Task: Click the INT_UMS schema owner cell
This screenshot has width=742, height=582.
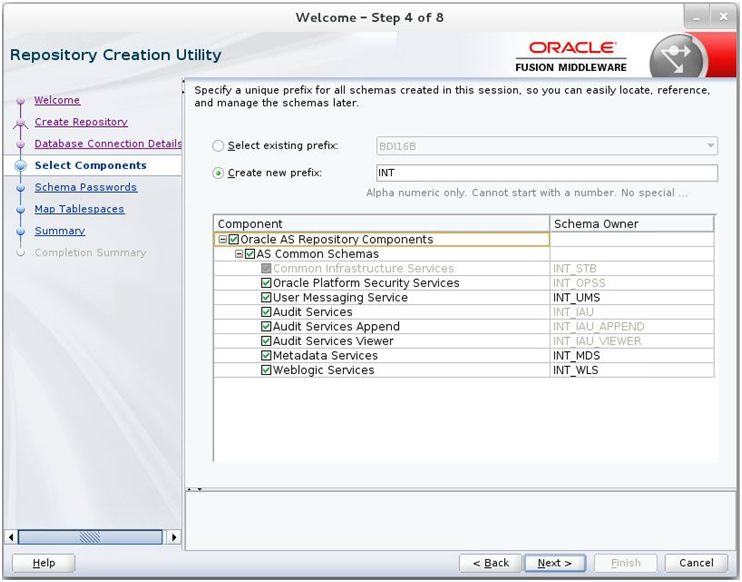Action: [632, 298]
